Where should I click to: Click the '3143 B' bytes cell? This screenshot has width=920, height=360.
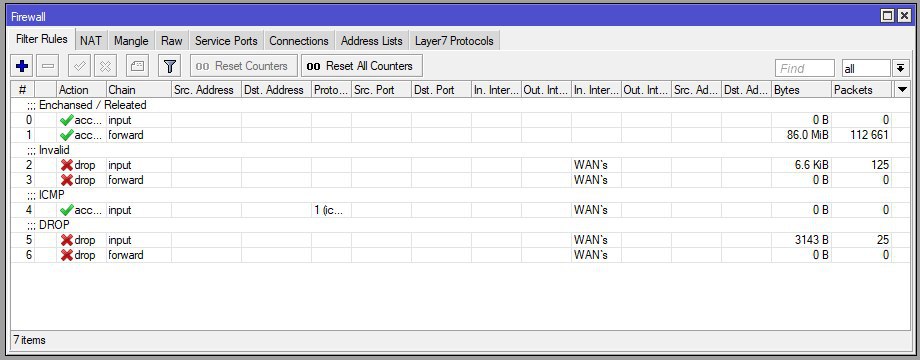tap(802, 240)
